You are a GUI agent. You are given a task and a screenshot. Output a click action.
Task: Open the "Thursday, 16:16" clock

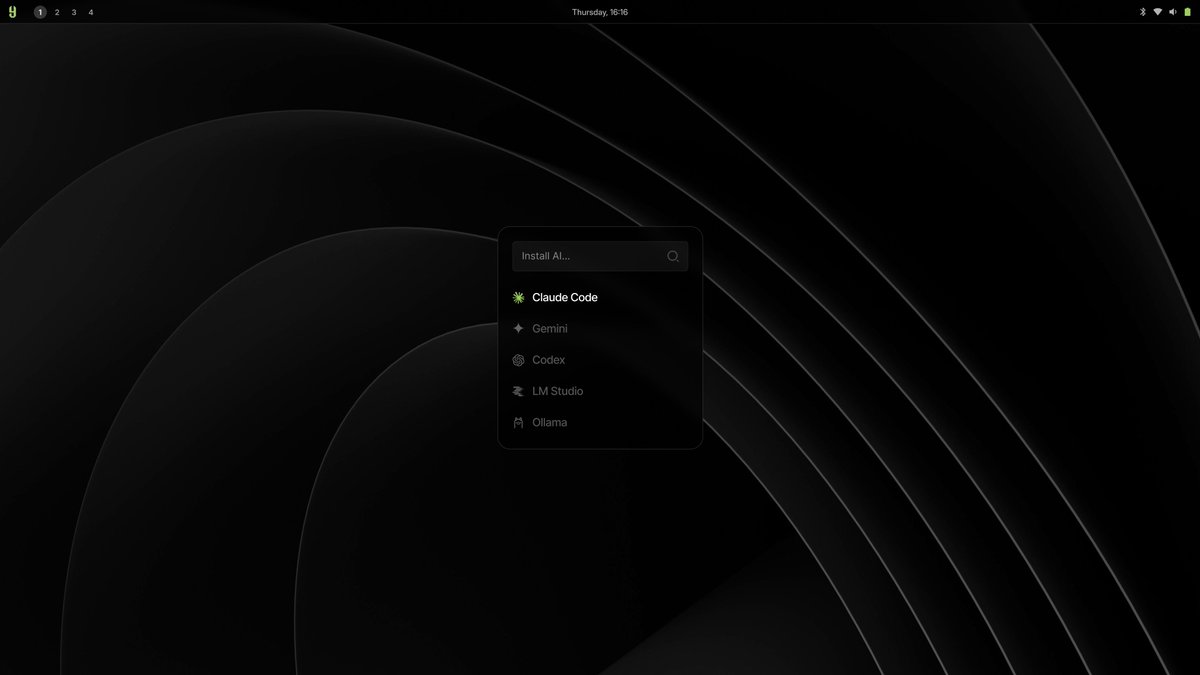600,12
